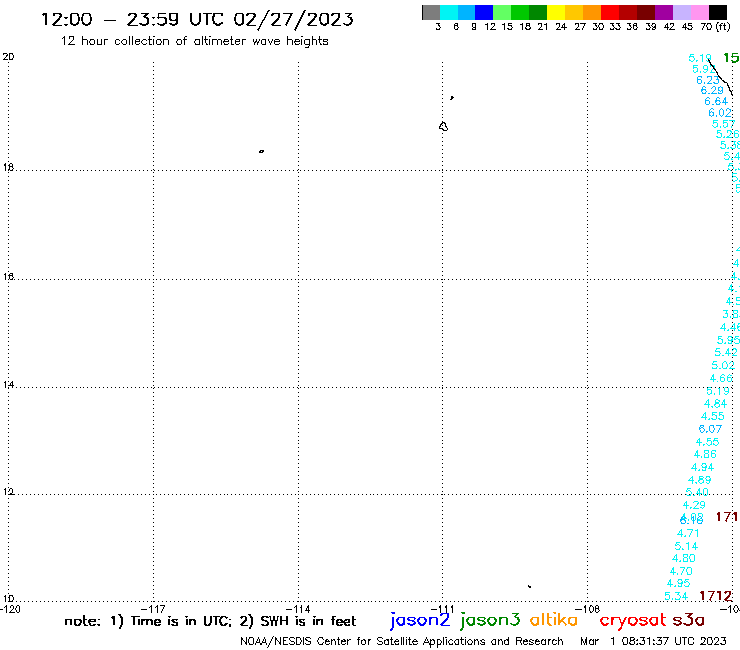This screenshot has width=740, height=650.
Task: Click the subtitle '12 hour collection of altimeter wave heights'
Action: coord(194,41)
